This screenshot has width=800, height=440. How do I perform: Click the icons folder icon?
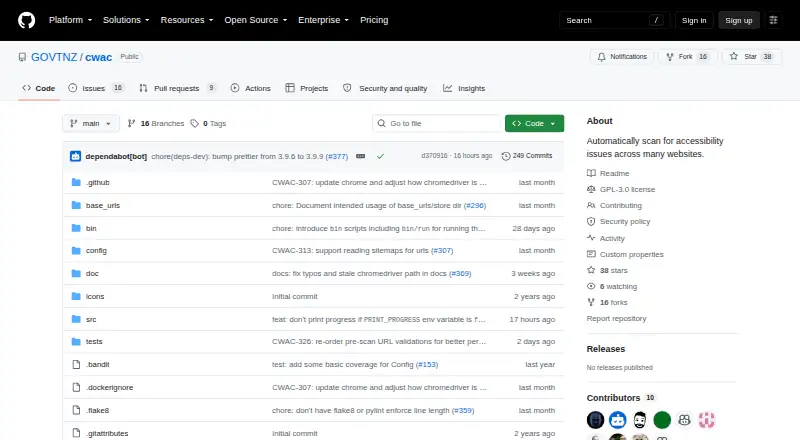click(x=76, y=297)
